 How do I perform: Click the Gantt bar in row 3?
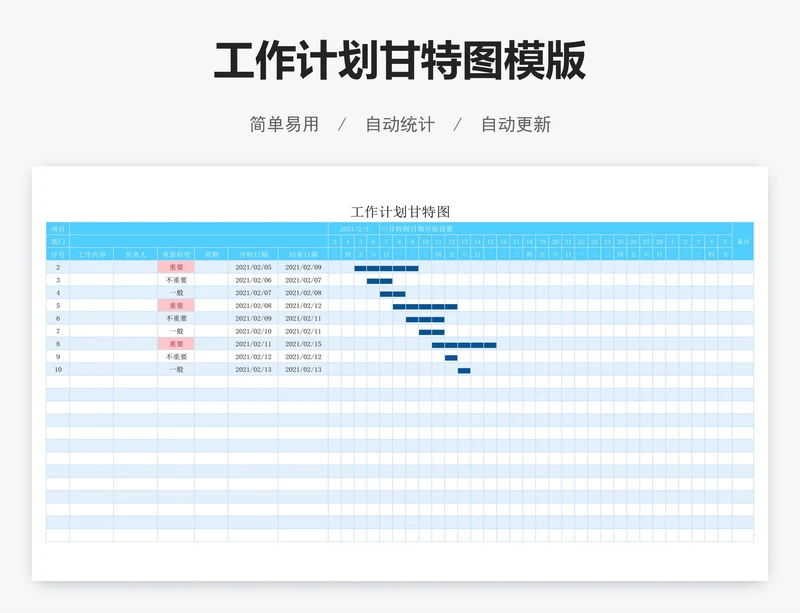point(380,281)
